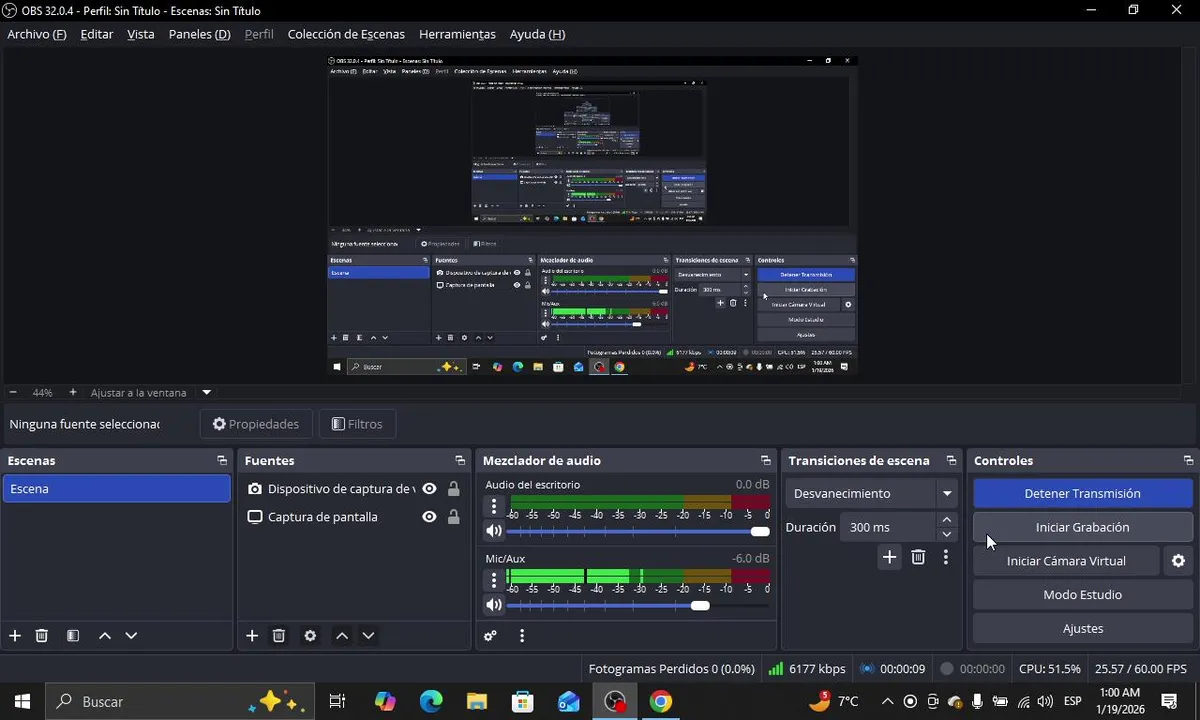The image size is (1200, 720).
Task: Select Dispositivo de captura source row
Action: [355, 489]
